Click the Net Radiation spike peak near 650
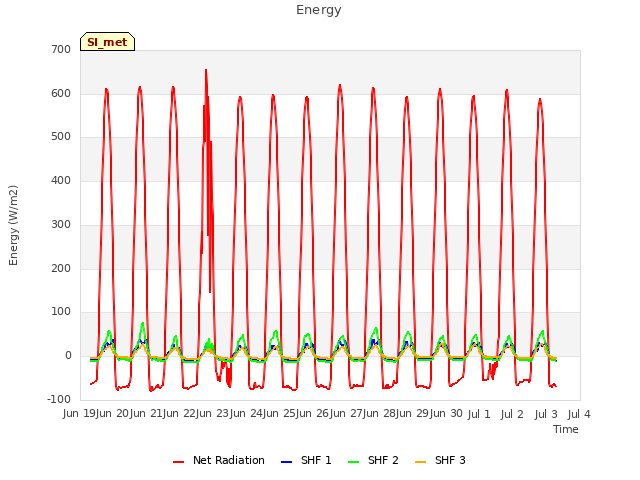Image resolution: width=640 pixels, height=480 pixels. pos(206,70)
